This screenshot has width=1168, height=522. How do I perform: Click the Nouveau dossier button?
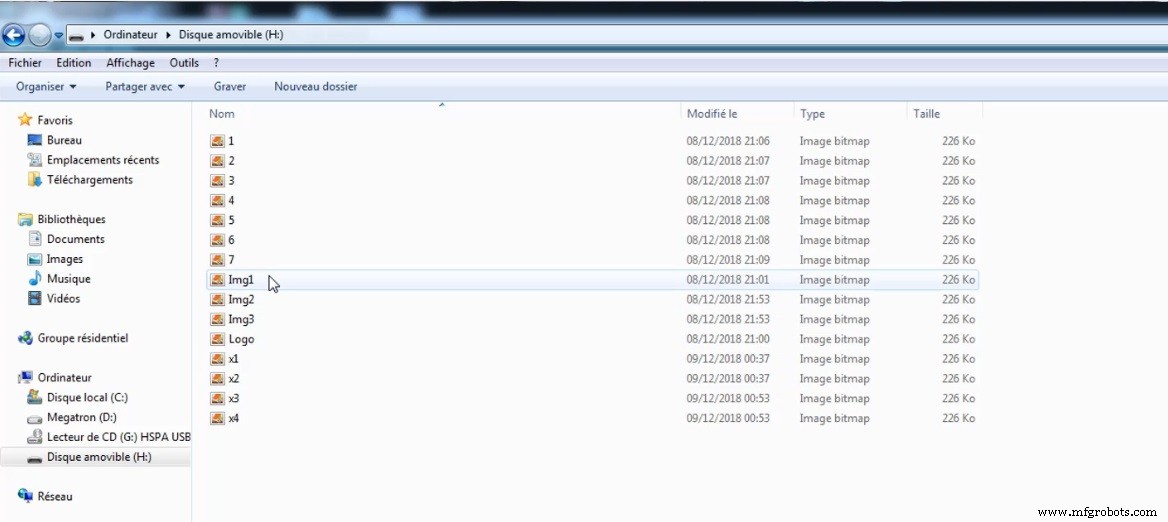[315, 87]
